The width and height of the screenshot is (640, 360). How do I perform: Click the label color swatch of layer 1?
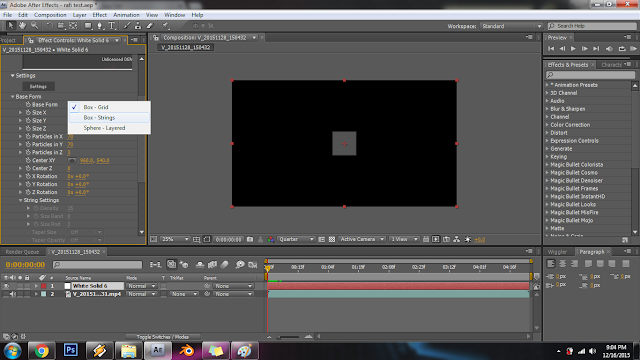tap(44, 286)
